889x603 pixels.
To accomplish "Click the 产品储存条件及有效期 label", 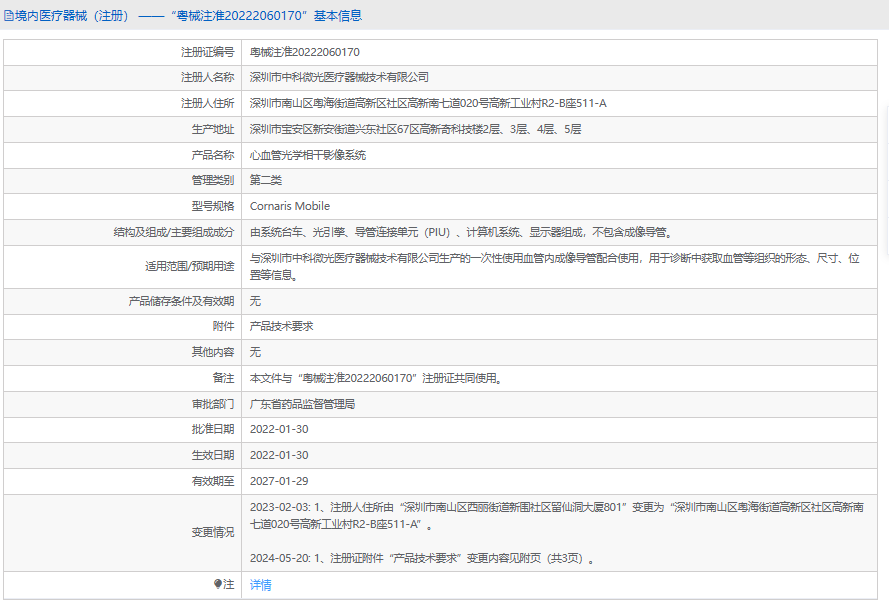I will click(x=181, y=302).
